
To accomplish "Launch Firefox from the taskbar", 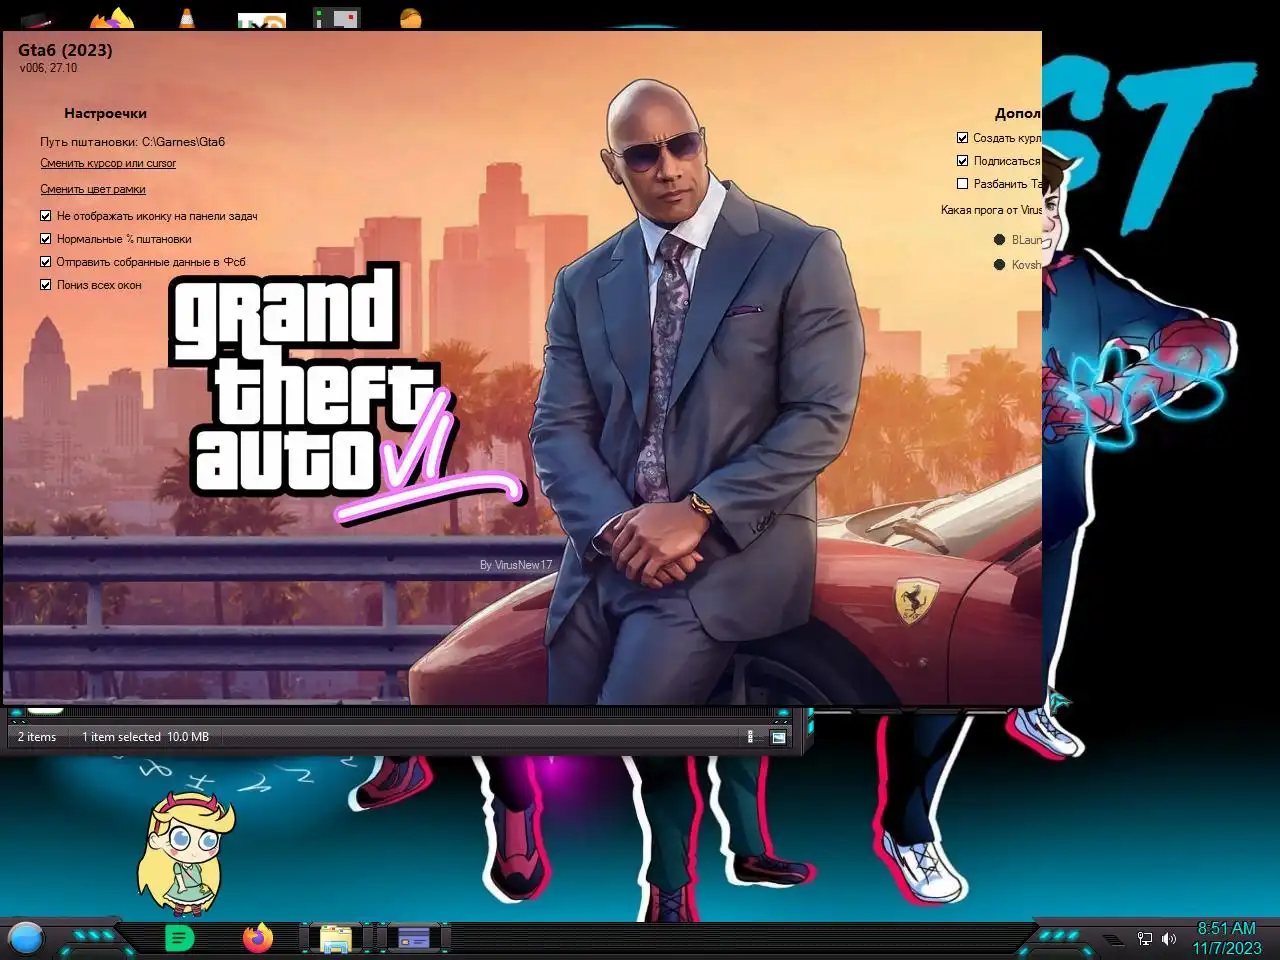I will coord(258,938).
